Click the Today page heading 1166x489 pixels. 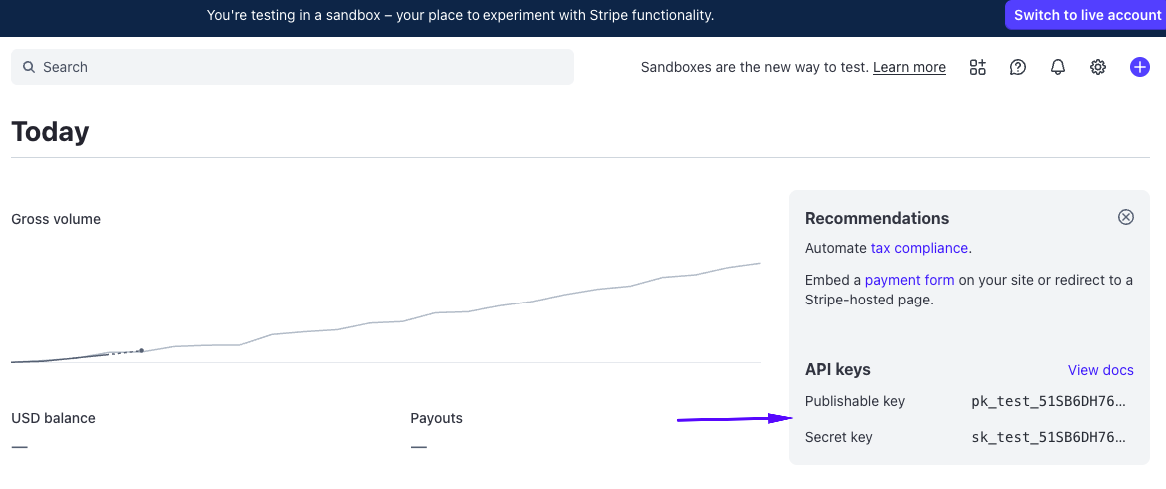coord(50,132)
